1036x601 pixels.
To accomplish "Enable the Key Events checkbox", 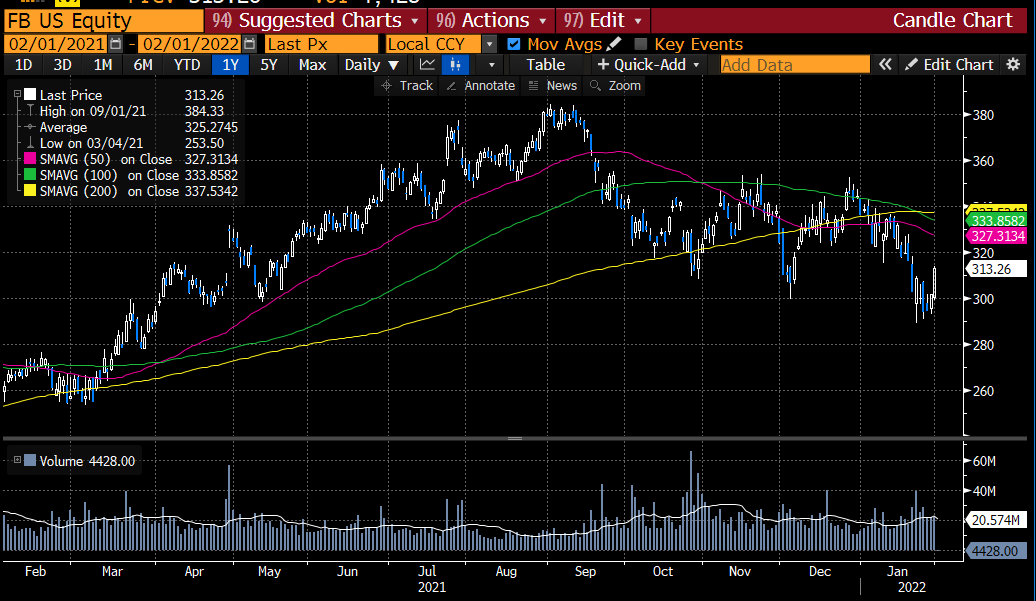I will tap(641, 44).
